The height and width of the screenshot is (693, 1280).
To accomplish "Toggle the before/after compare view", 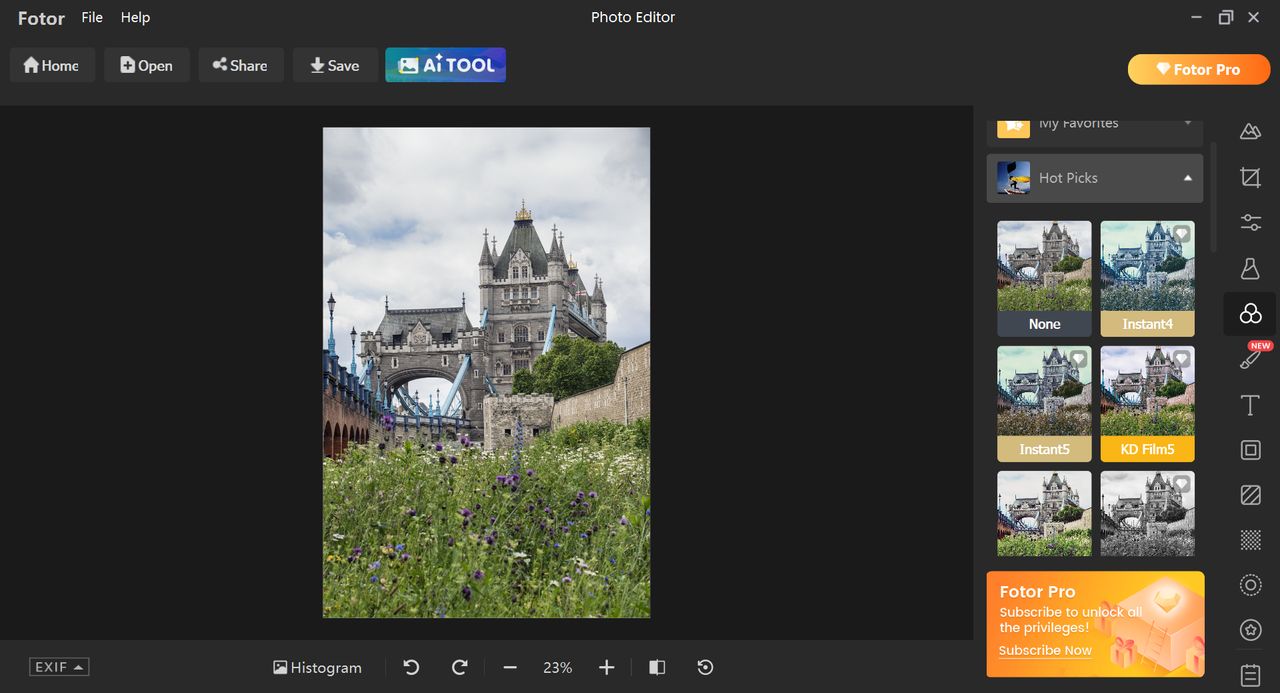I will tap(657, 667).
